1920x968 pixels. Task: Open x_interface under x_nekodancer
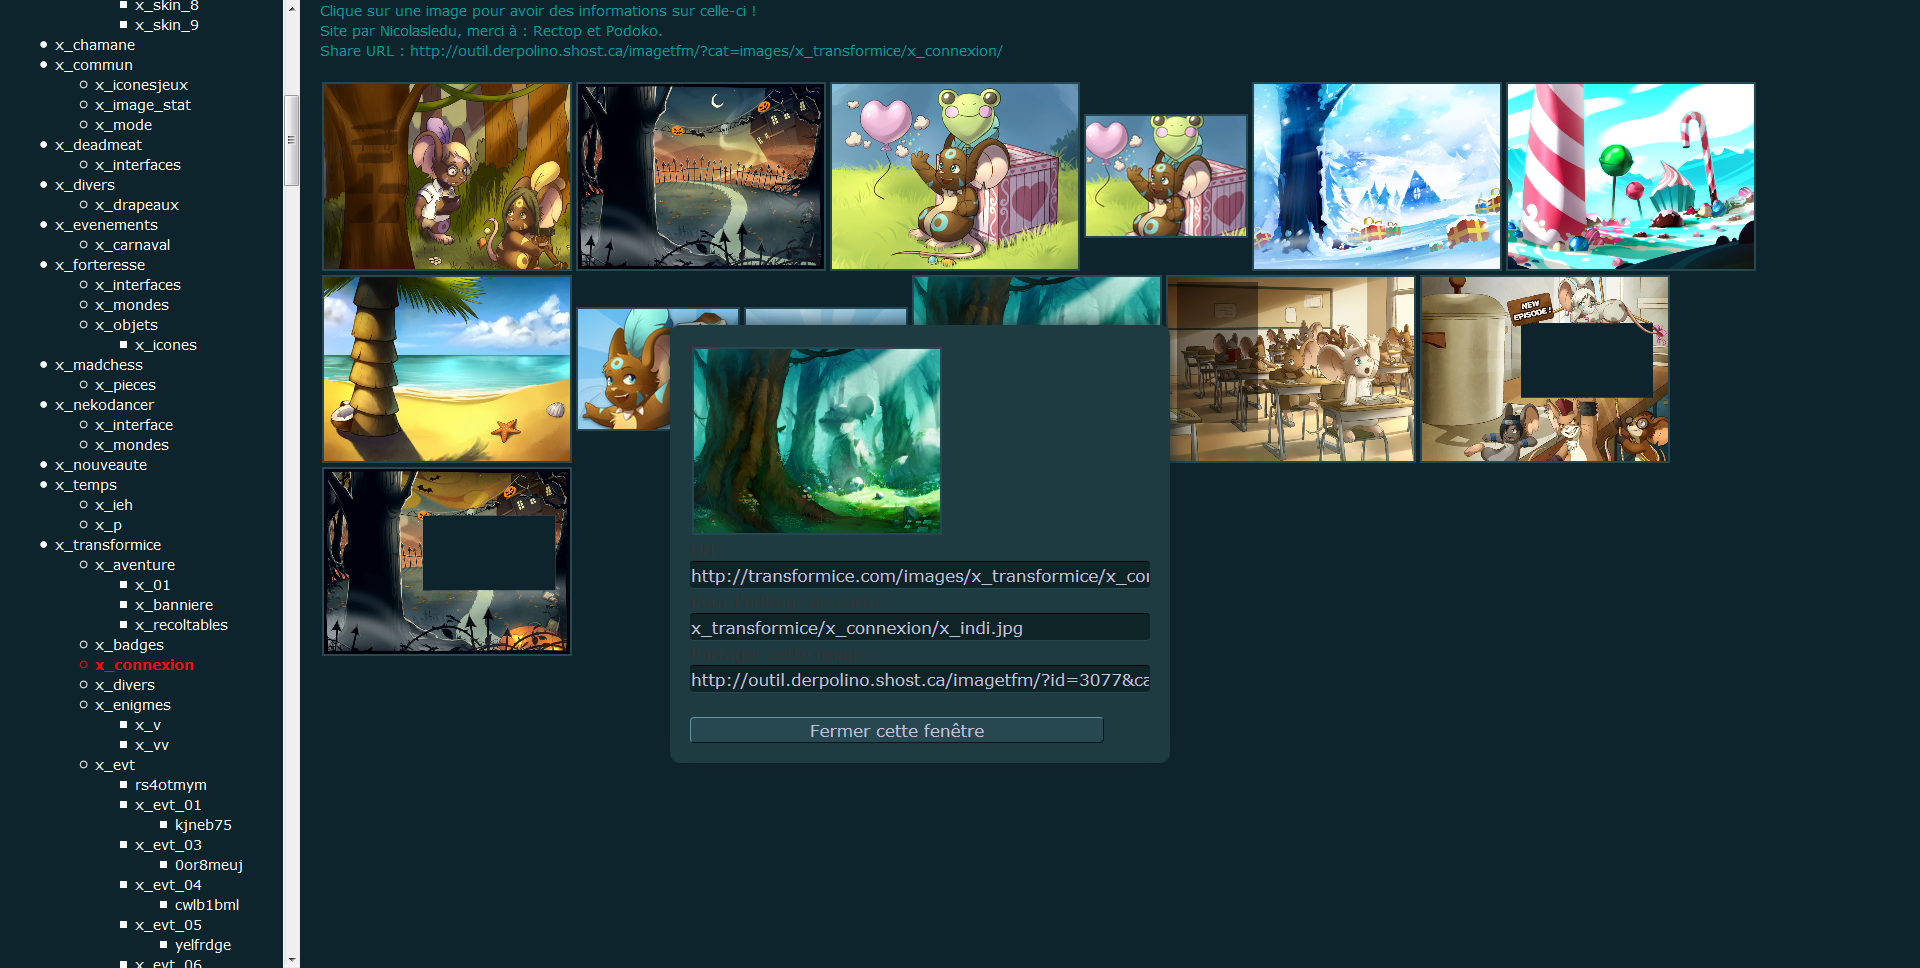(x=134, y=425)
